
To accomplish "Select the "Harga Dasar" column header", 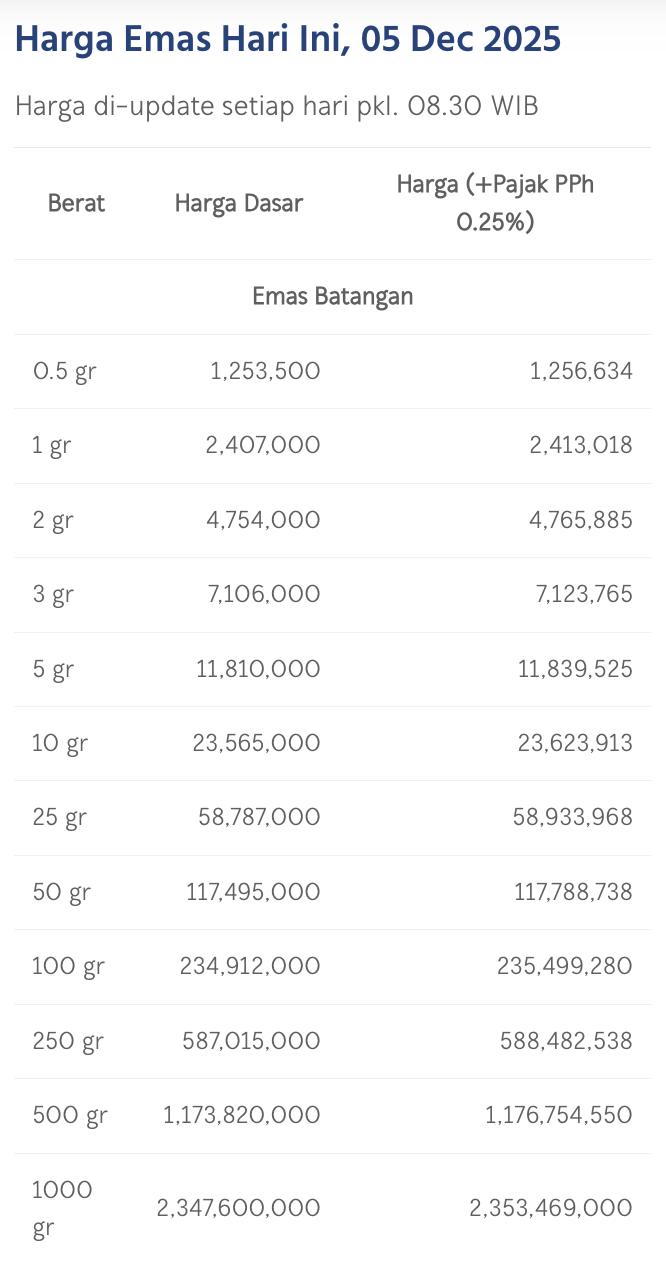I will coord(238,203).
